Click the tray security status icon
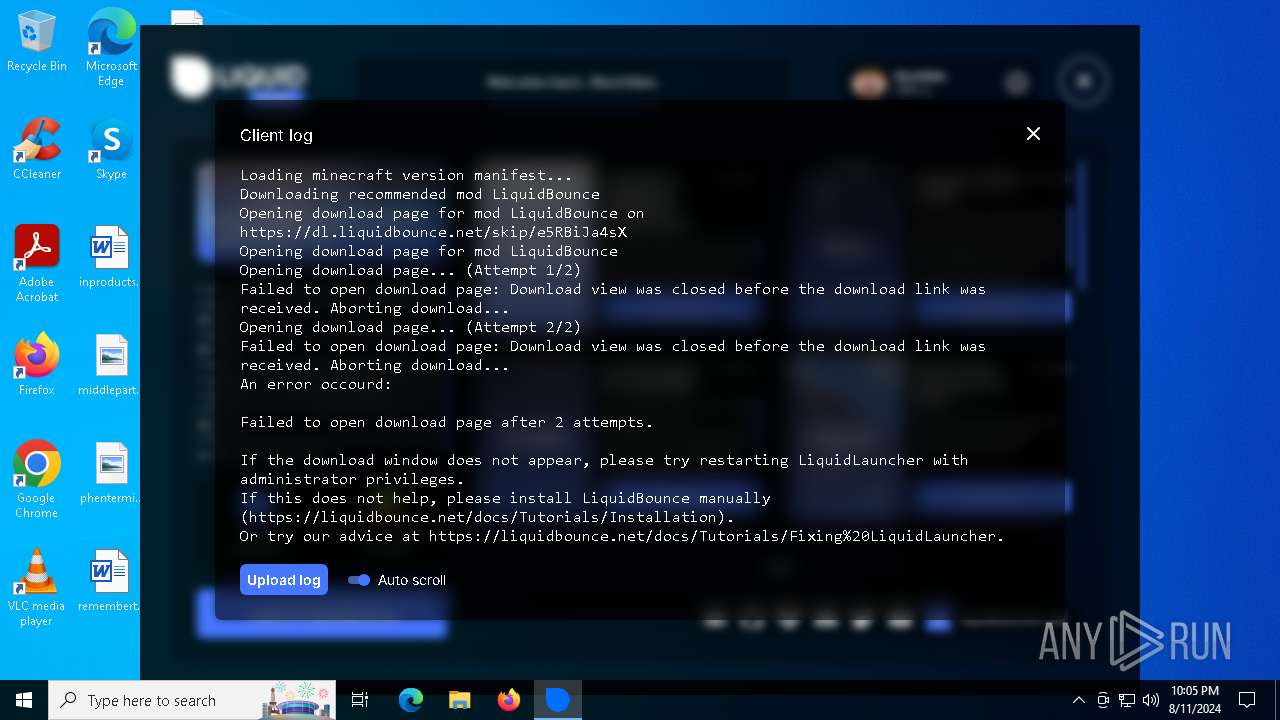 [1103, 700]
